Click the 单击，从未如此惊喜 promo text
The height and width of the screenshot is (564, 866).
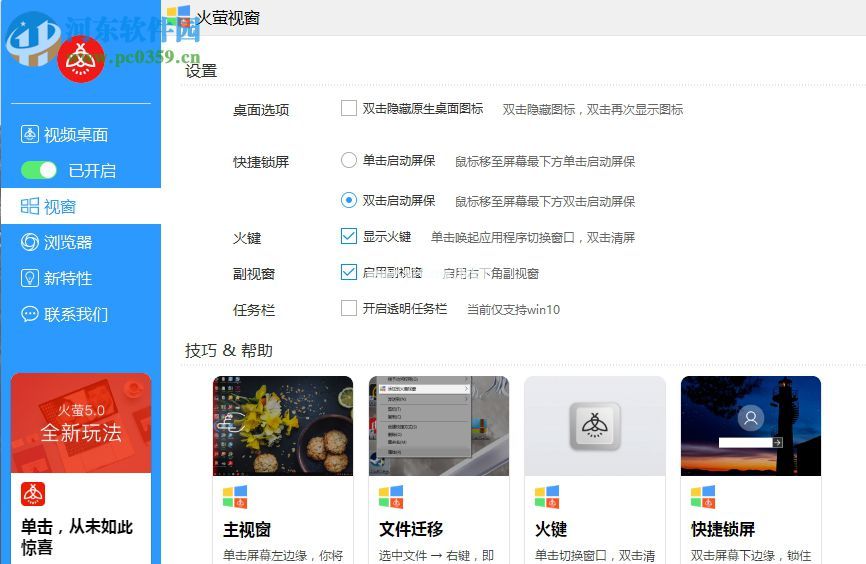coord(77,536)
